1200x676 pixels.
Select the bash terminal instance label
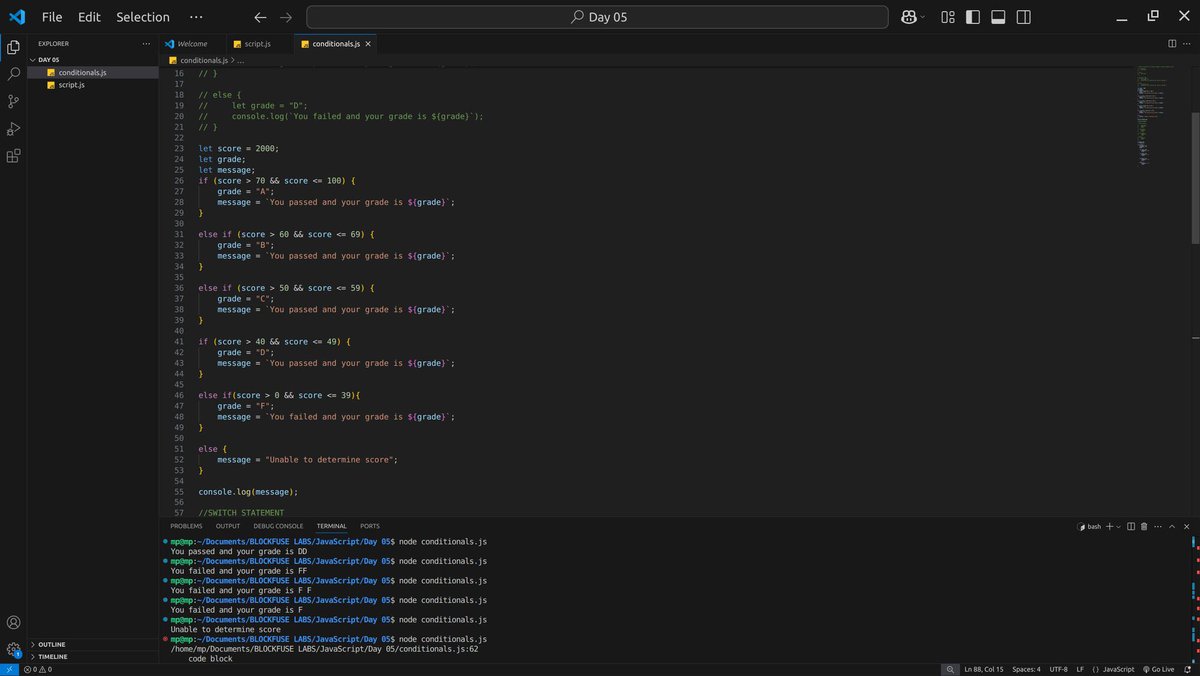(1089, 526)
